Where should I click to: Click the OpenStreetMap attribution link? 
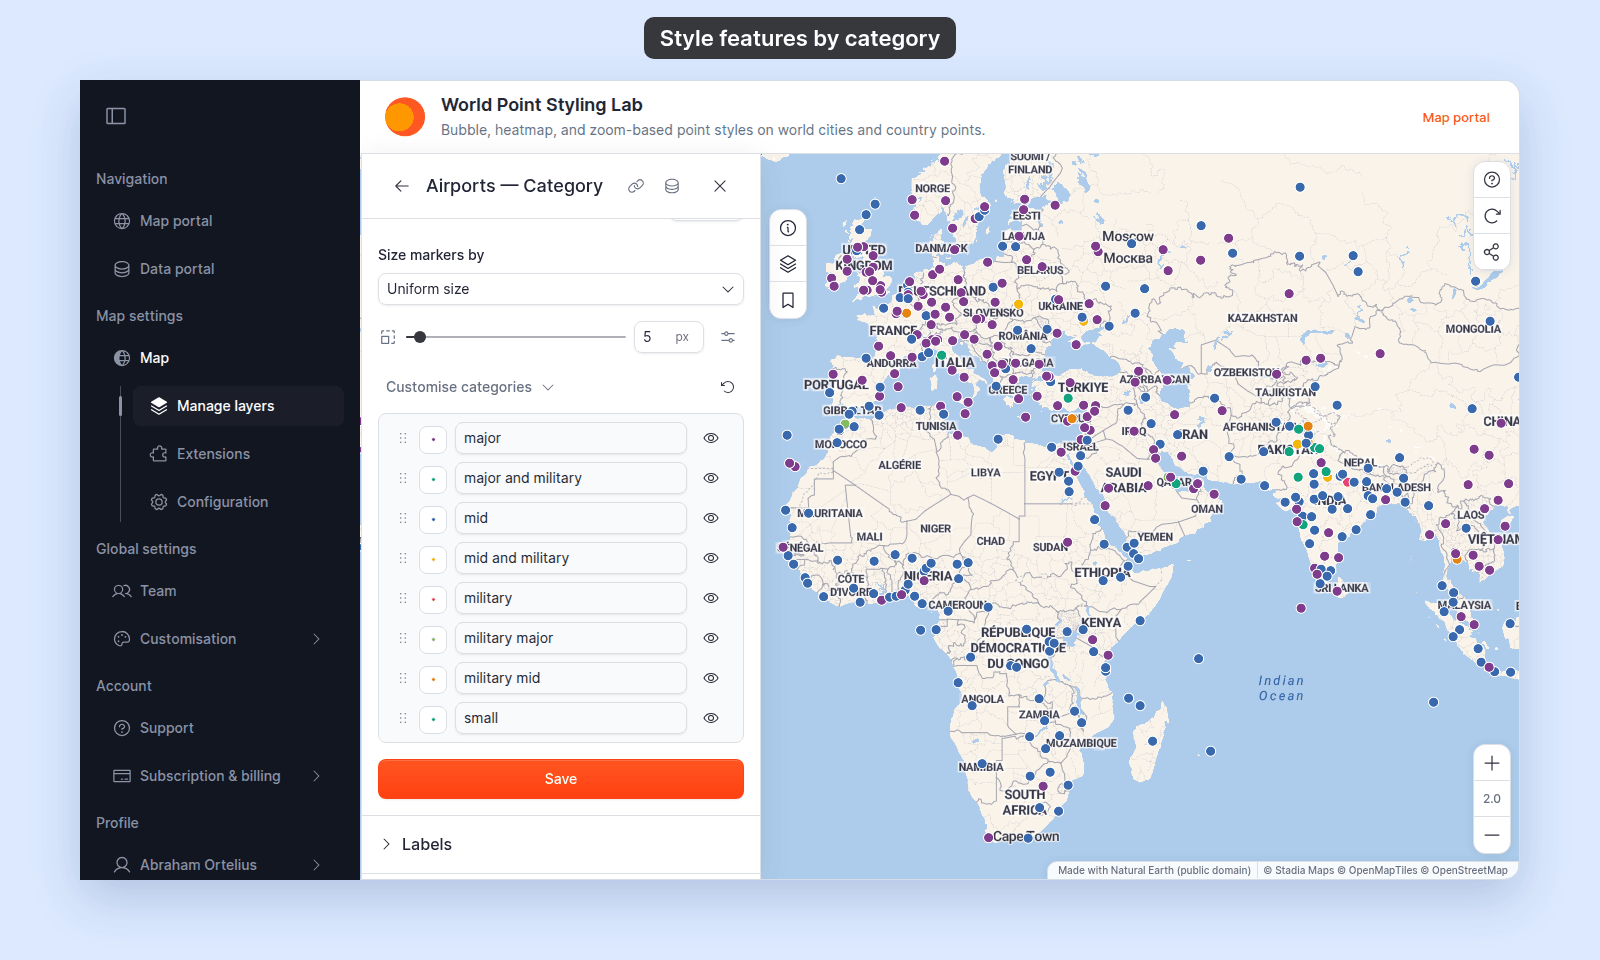pos(1464,870)
